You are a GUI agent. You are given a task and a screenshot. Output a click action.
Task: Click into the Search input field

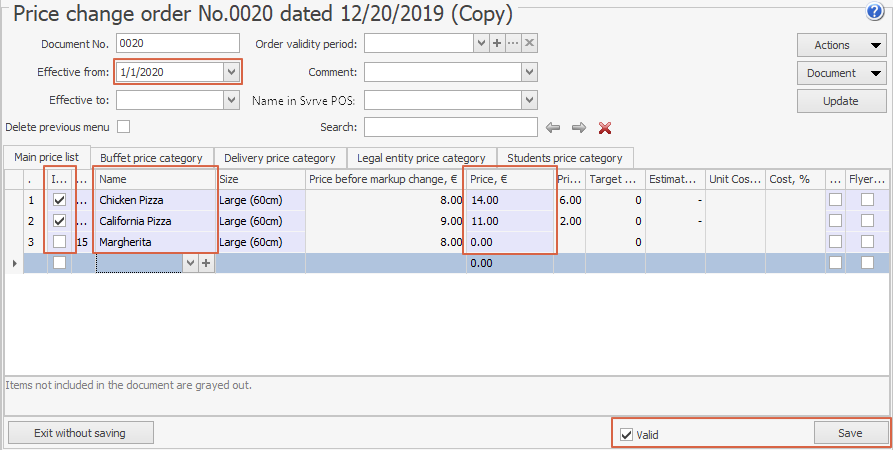click(x=450, y=128)
